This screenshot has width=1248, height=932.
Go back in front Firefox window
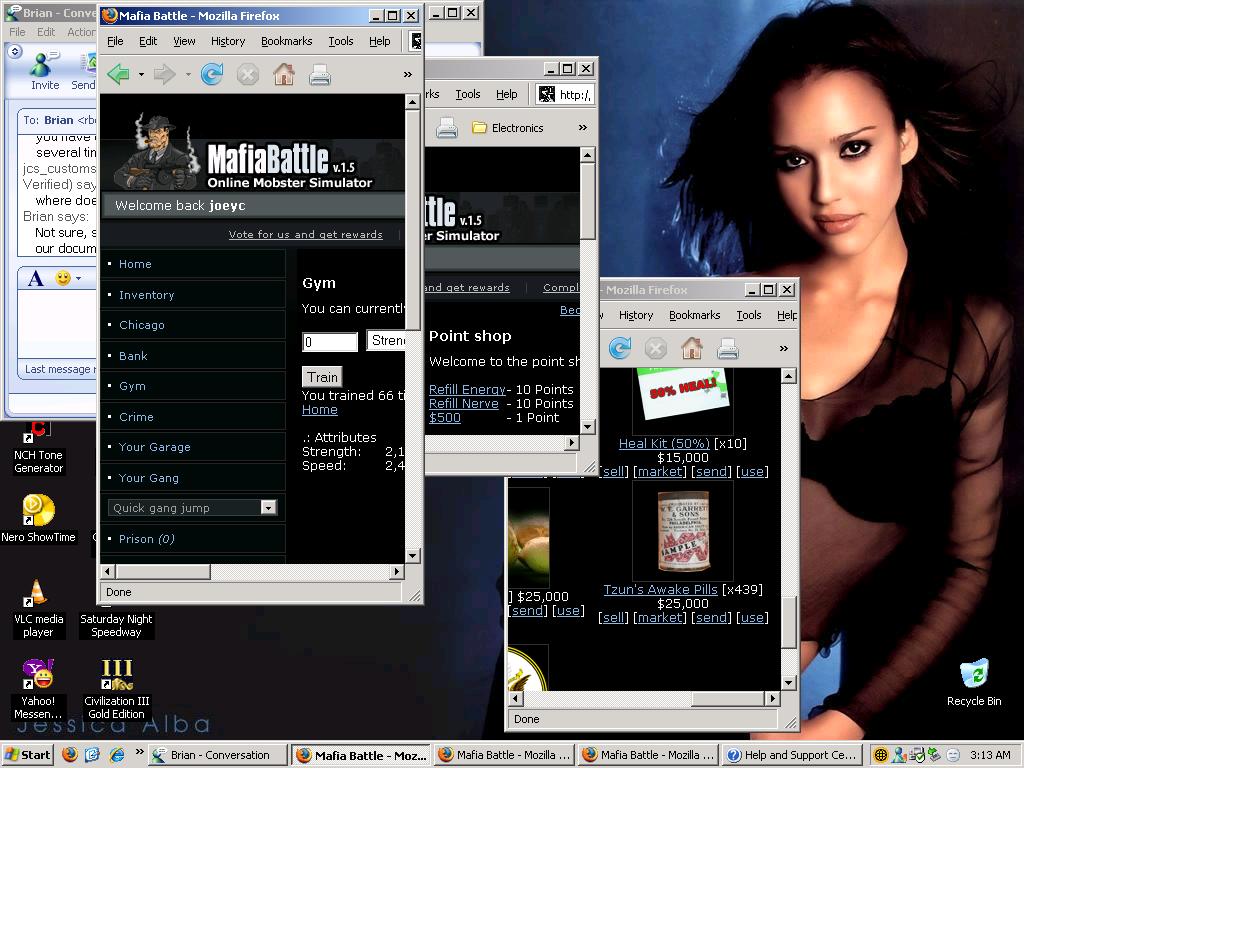click(118, 74)
